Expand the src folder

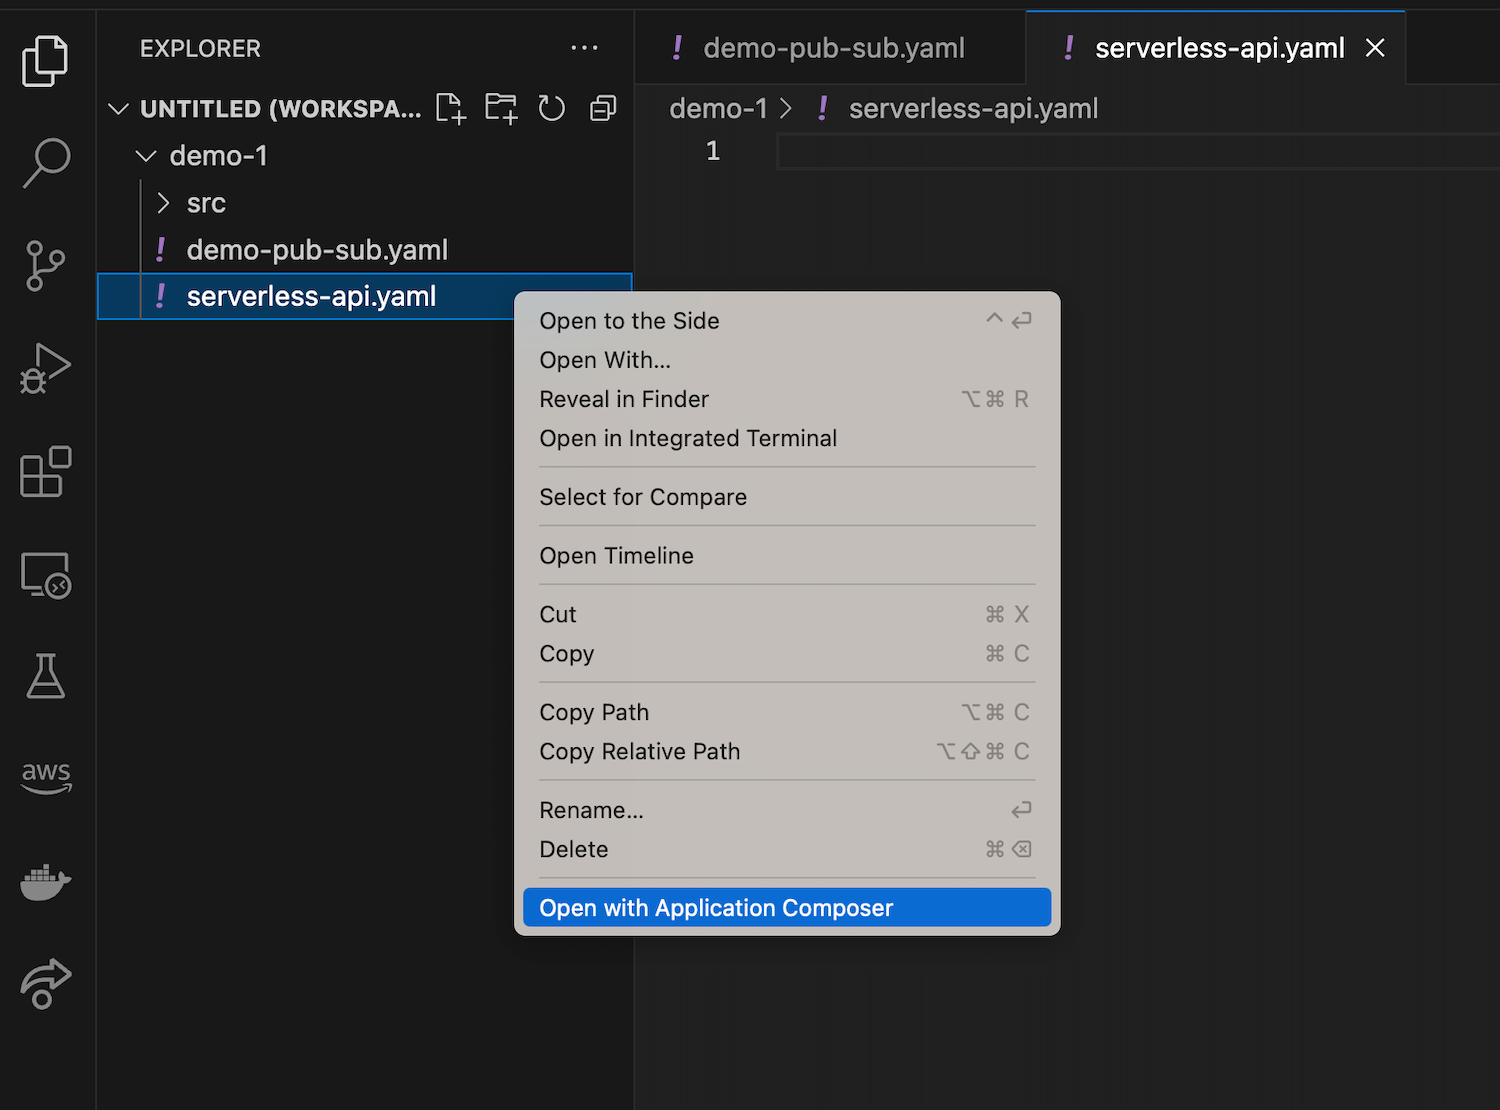(x=164, y=203)
